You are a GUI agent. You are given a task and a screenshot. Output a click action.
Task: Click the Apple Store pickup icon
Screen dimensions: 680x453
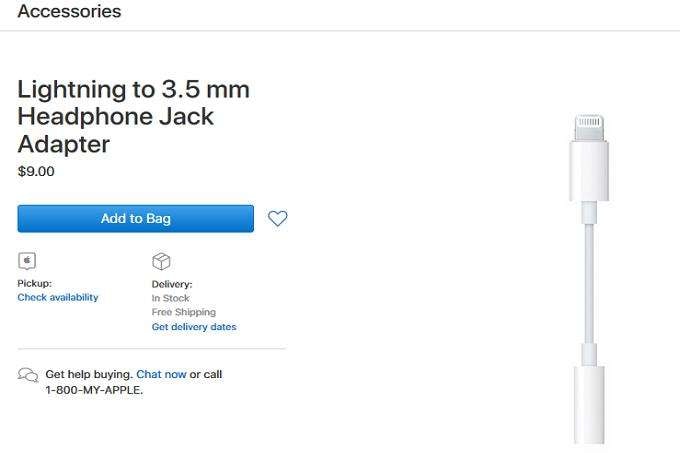click(x=27, y=261)
